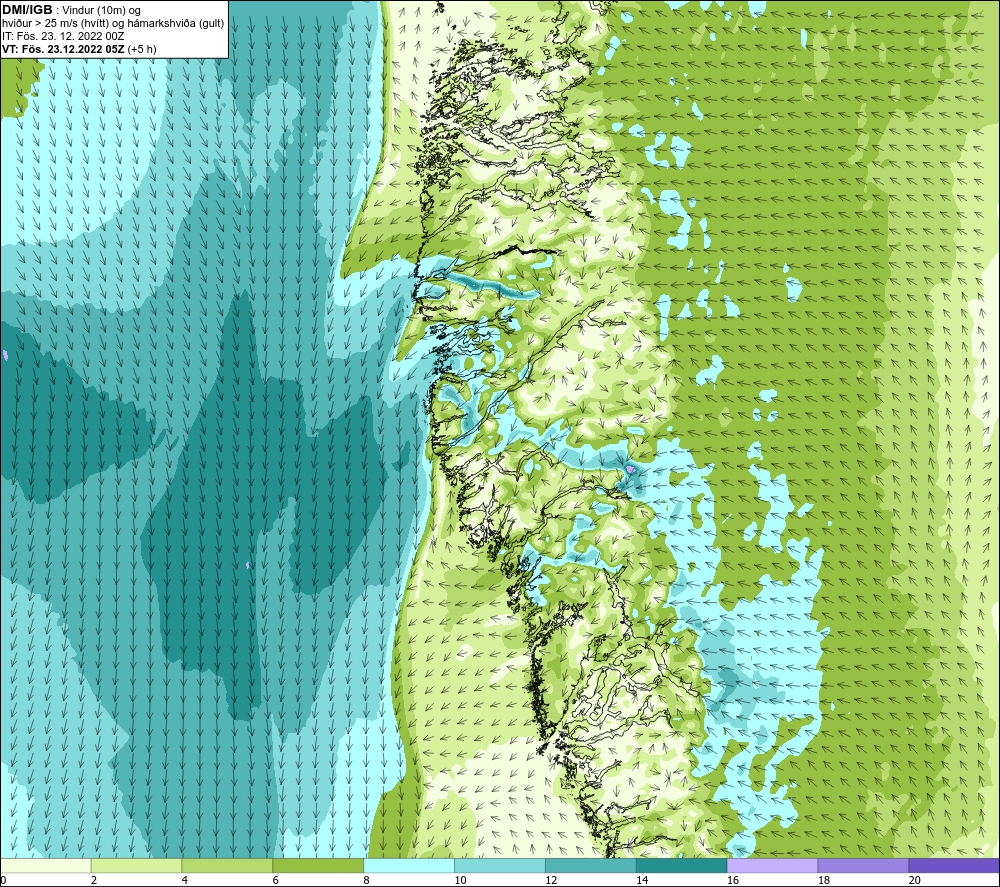The width and height of the screenshot is (1000, 887).
Task: Click the scale label '12'
Action: click(551, 881)
